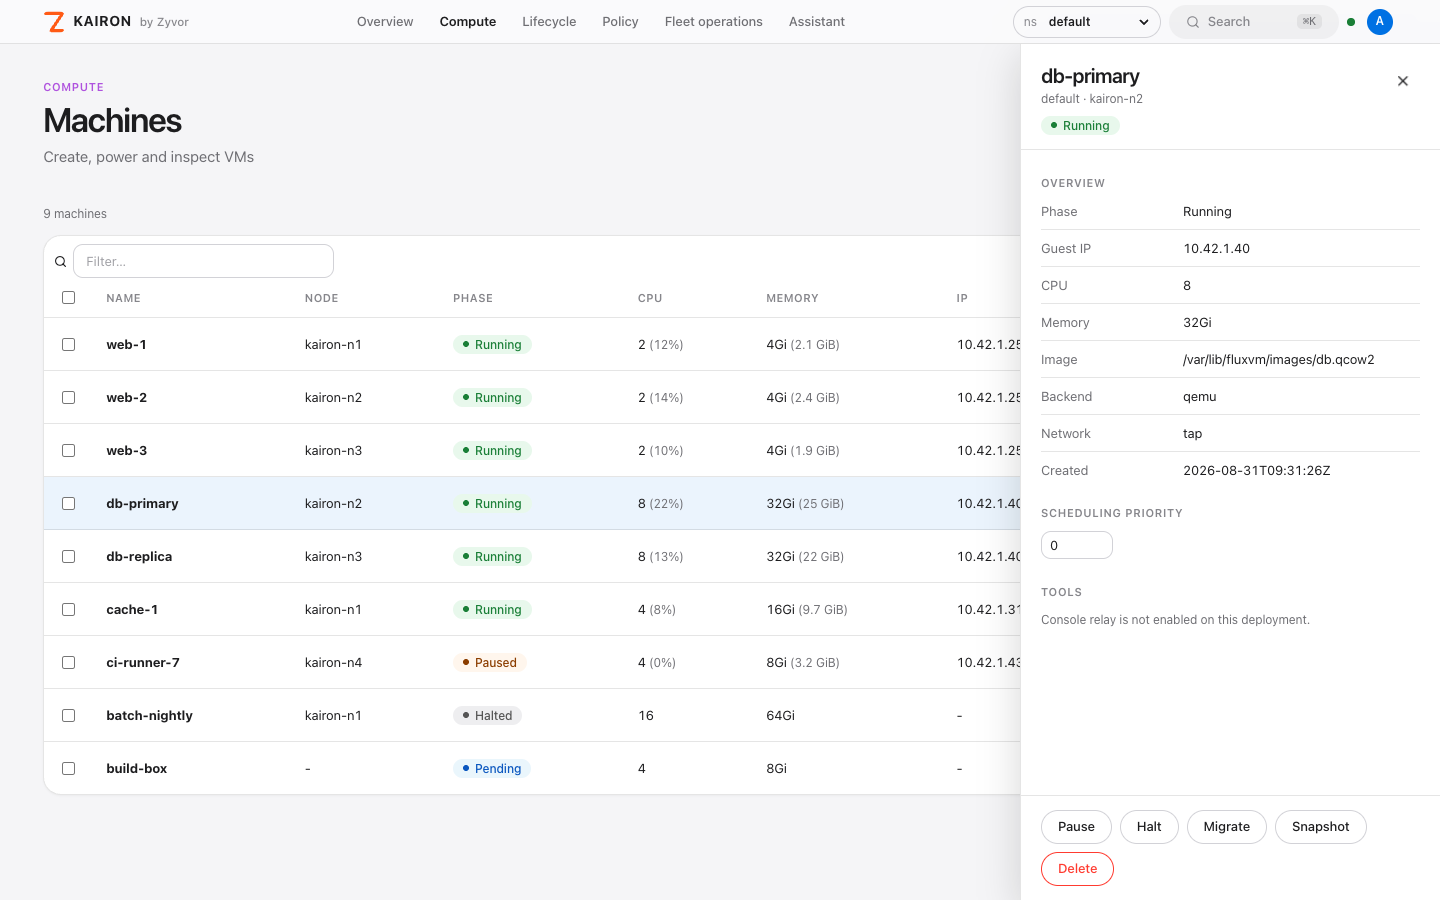Tick the db-replica row checkbox
This screenshot has width=1440, height=900.
point(69,557)
